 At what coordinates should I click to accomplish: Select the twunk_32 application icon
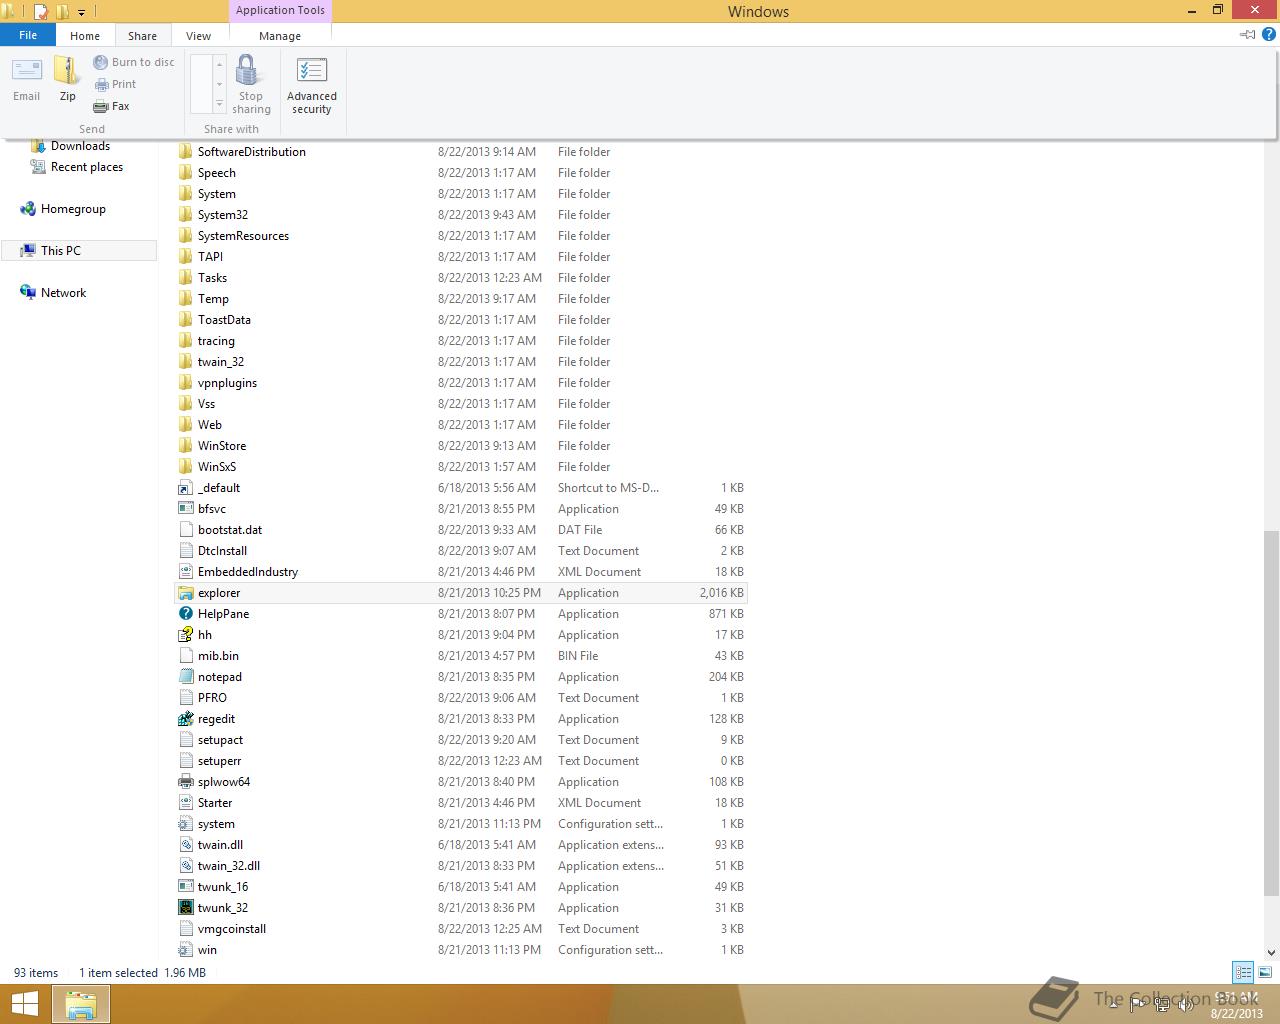click(x=185, y=908)
